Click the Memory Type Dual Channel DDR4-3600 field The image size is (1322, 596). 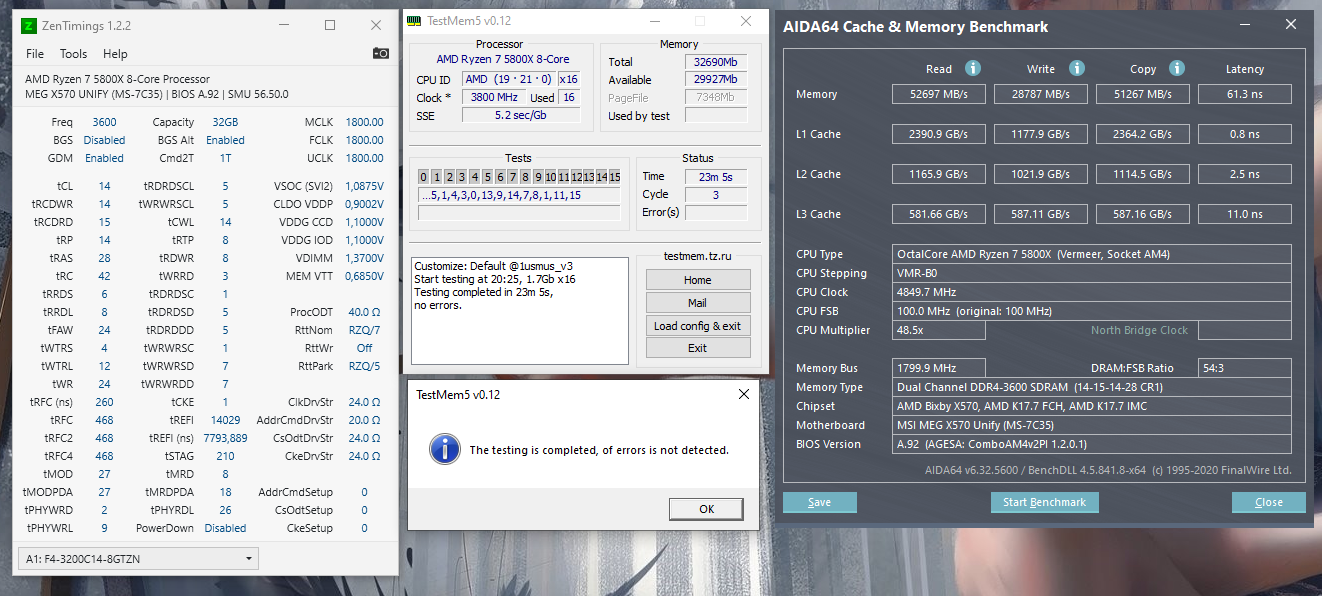click(1092, 387)
